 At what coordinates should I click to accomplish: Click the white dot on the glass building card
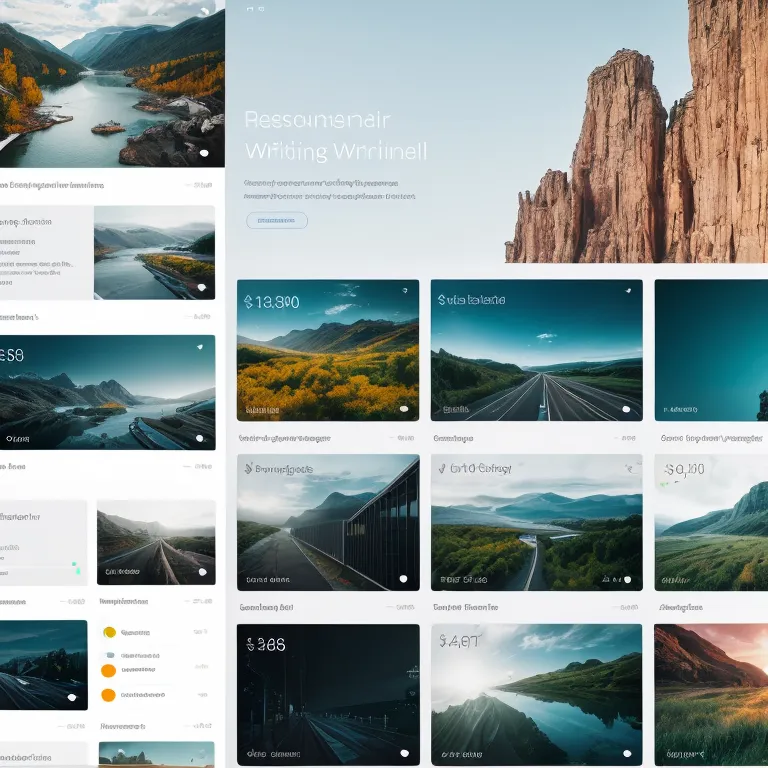tap(402, 578)
